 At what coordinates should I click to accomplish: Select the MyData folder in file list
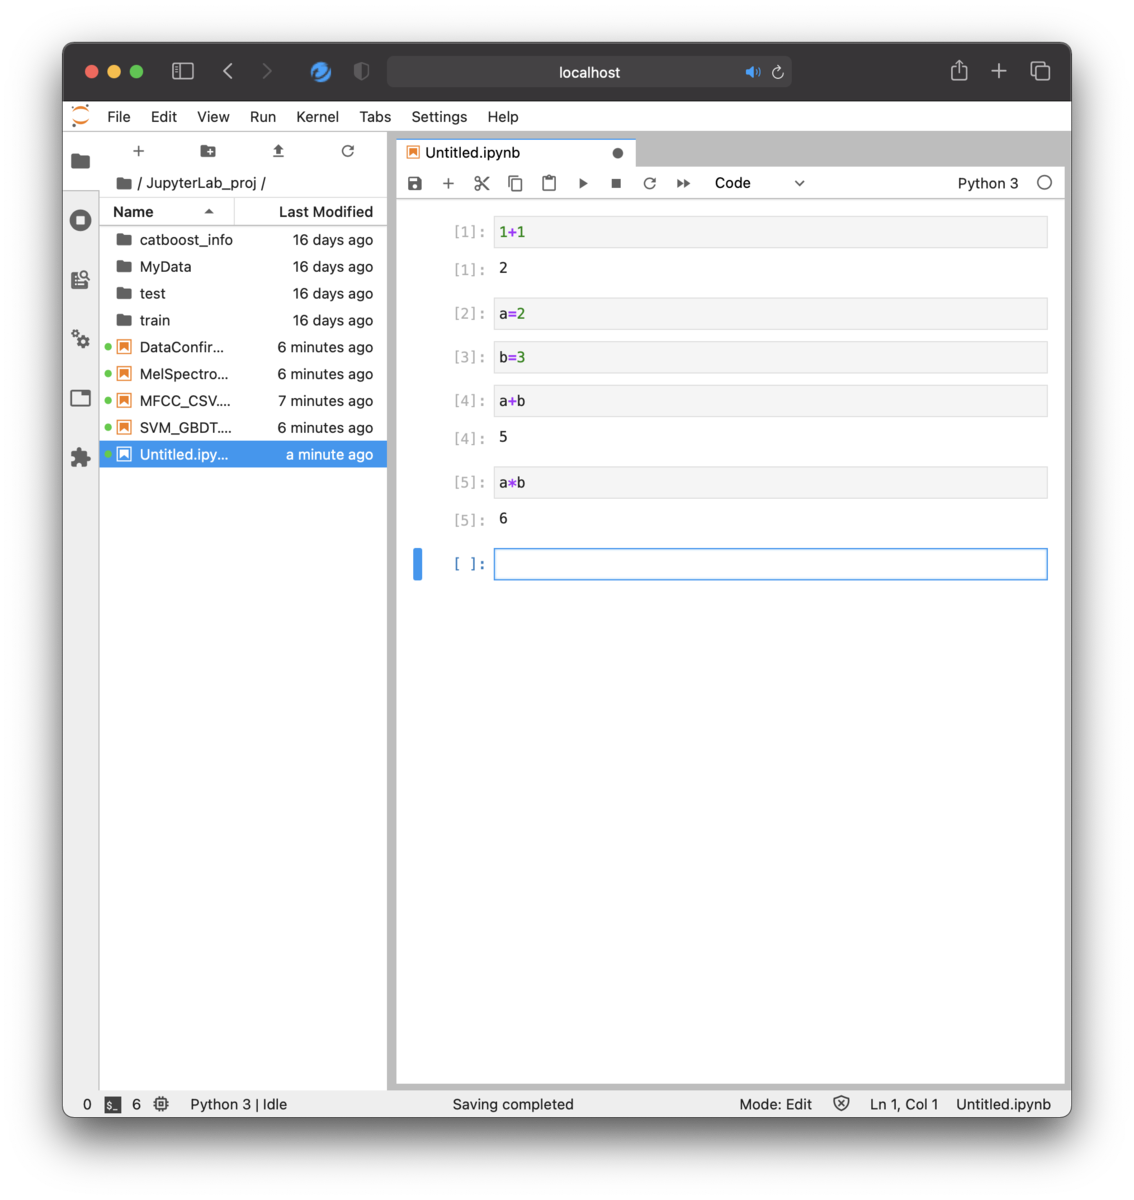243,267
